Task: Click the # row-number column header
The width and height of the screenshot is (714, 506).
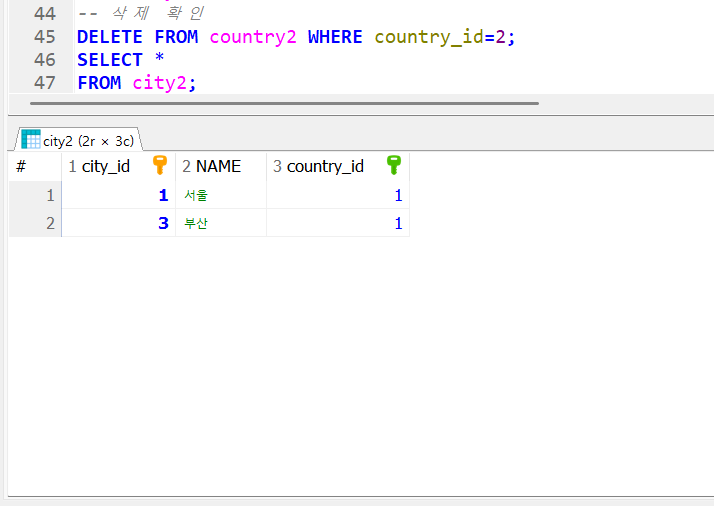Action: (35, 166)
